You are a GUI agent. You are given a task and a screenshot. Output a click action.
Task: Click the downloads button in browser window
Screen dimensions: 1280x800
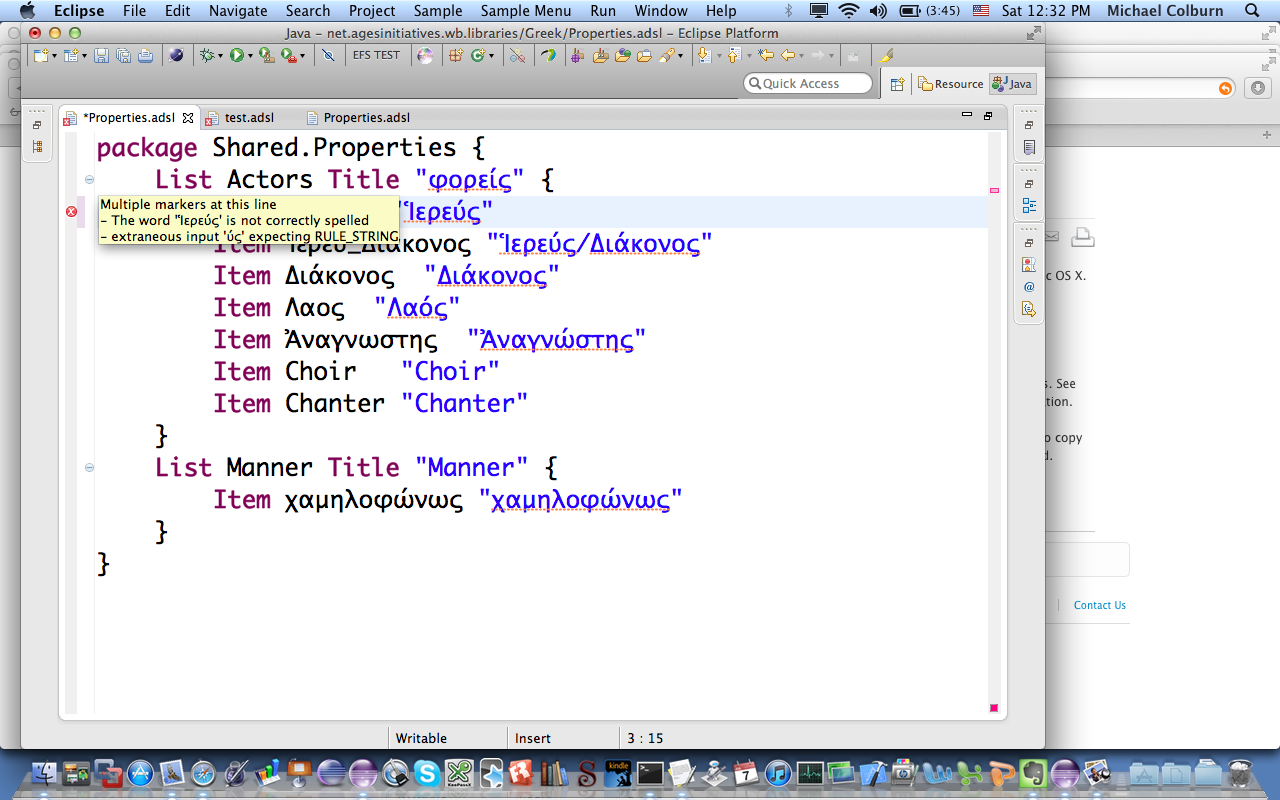1258,88
